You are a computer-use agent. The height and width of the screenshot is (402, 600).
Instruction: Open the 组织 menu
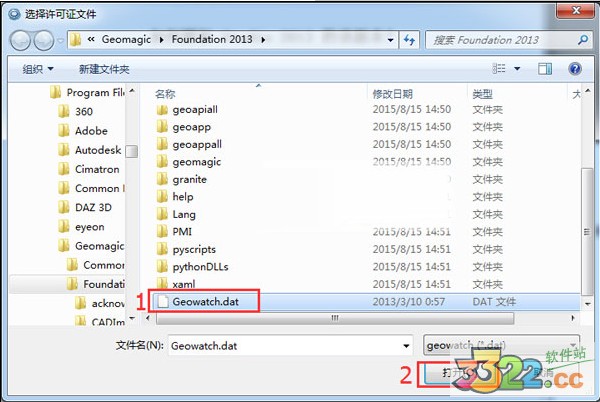tap(38, 69)
